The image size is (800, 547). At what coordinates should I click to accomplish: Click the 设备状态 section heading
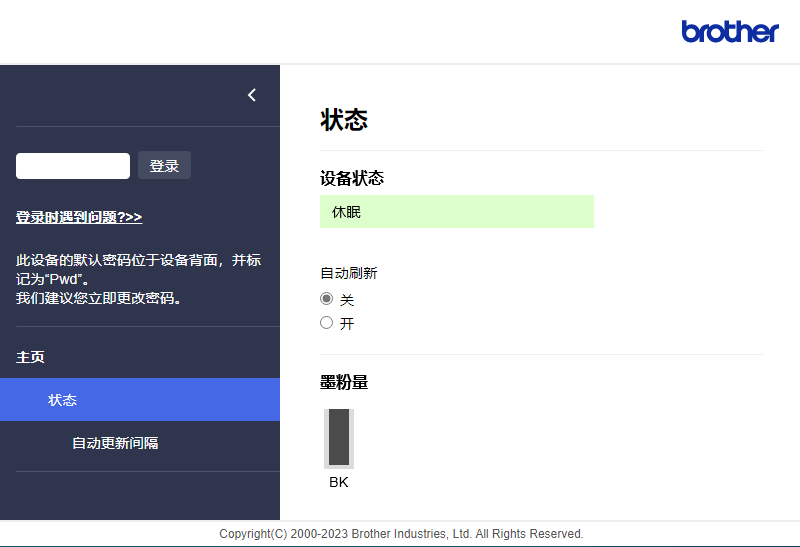pos(352,178)
